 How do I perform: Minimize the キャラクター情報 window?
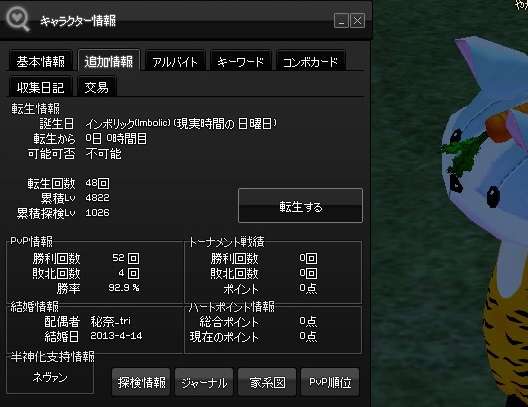pos(341,21)
